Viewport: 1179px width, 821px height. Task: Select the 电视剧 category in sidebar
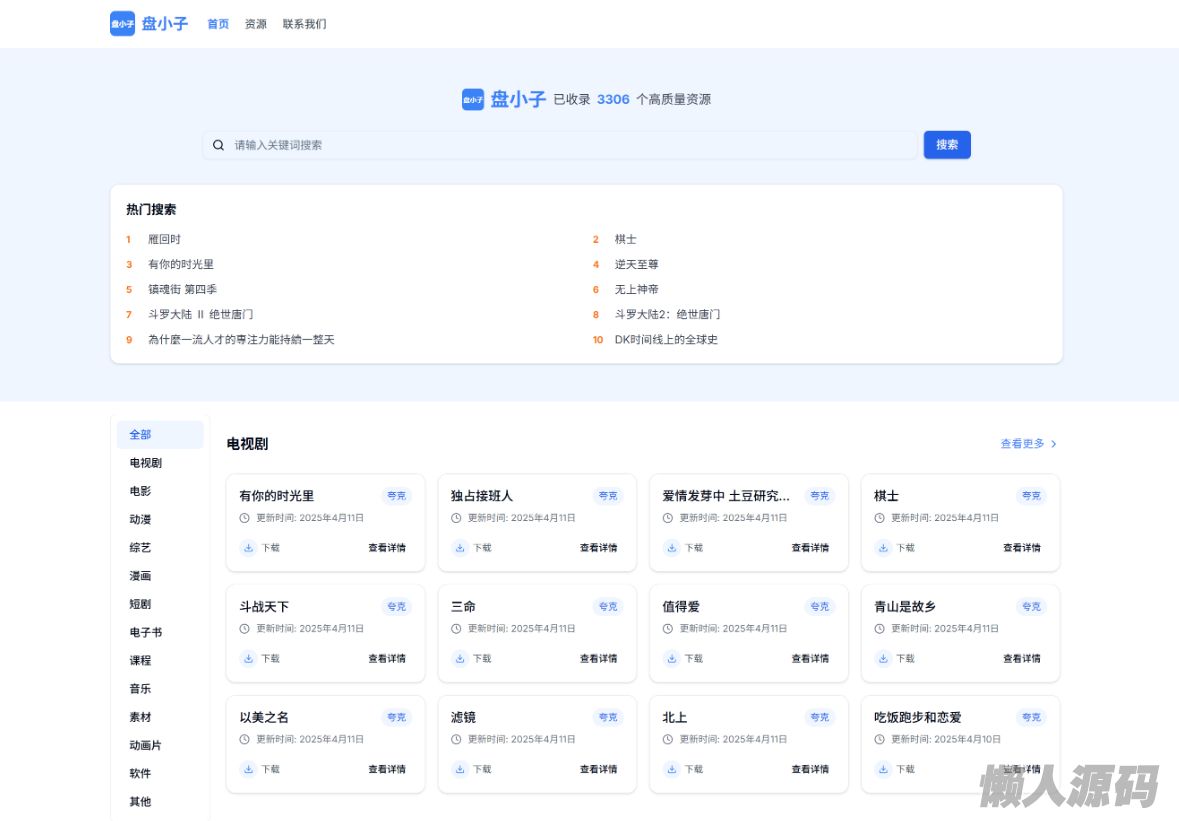160,463
